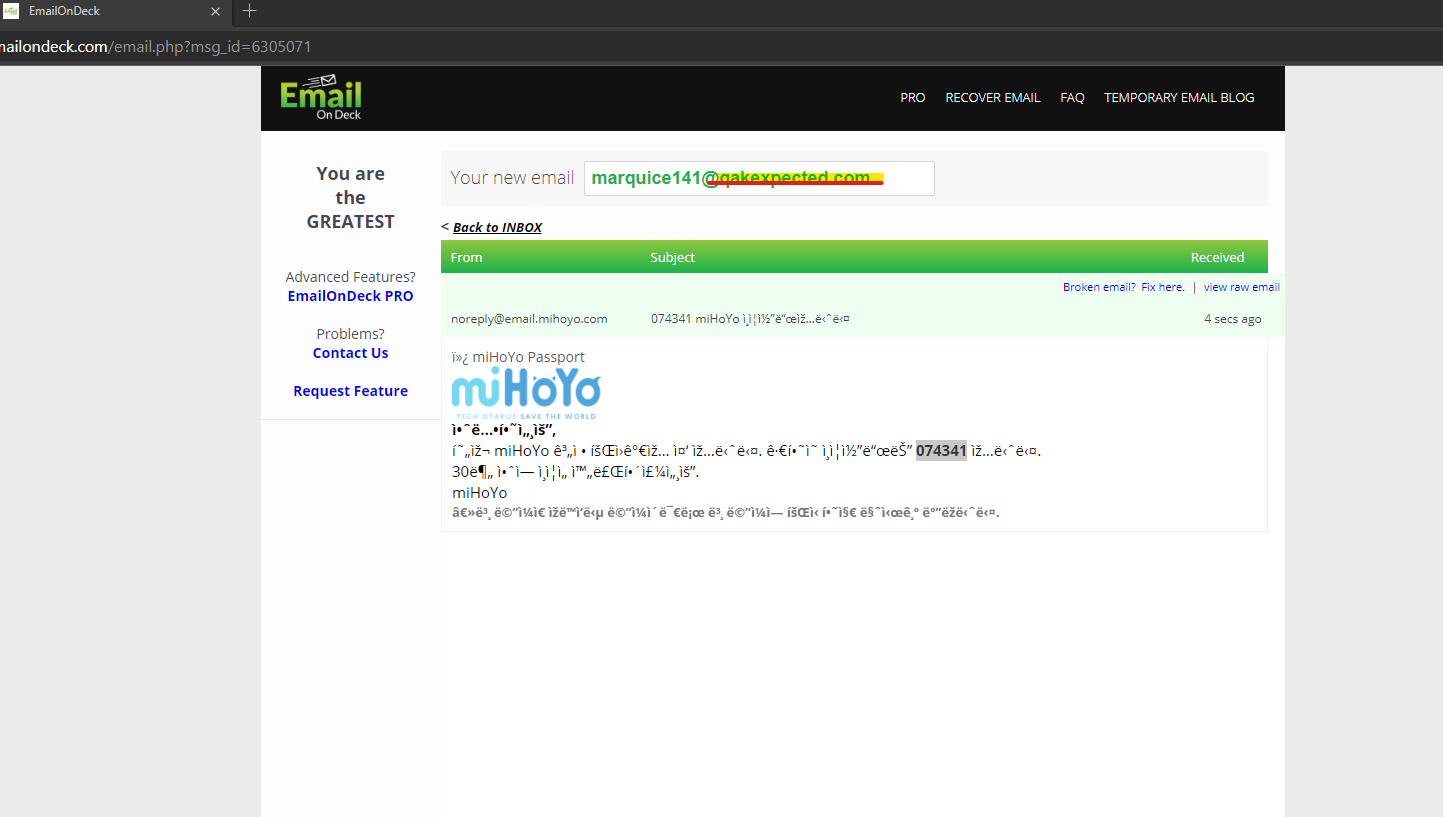Open the FAQ page
Image resolution: width=1443 pixels, height=817 pixels.
(x=1072, y=98)
